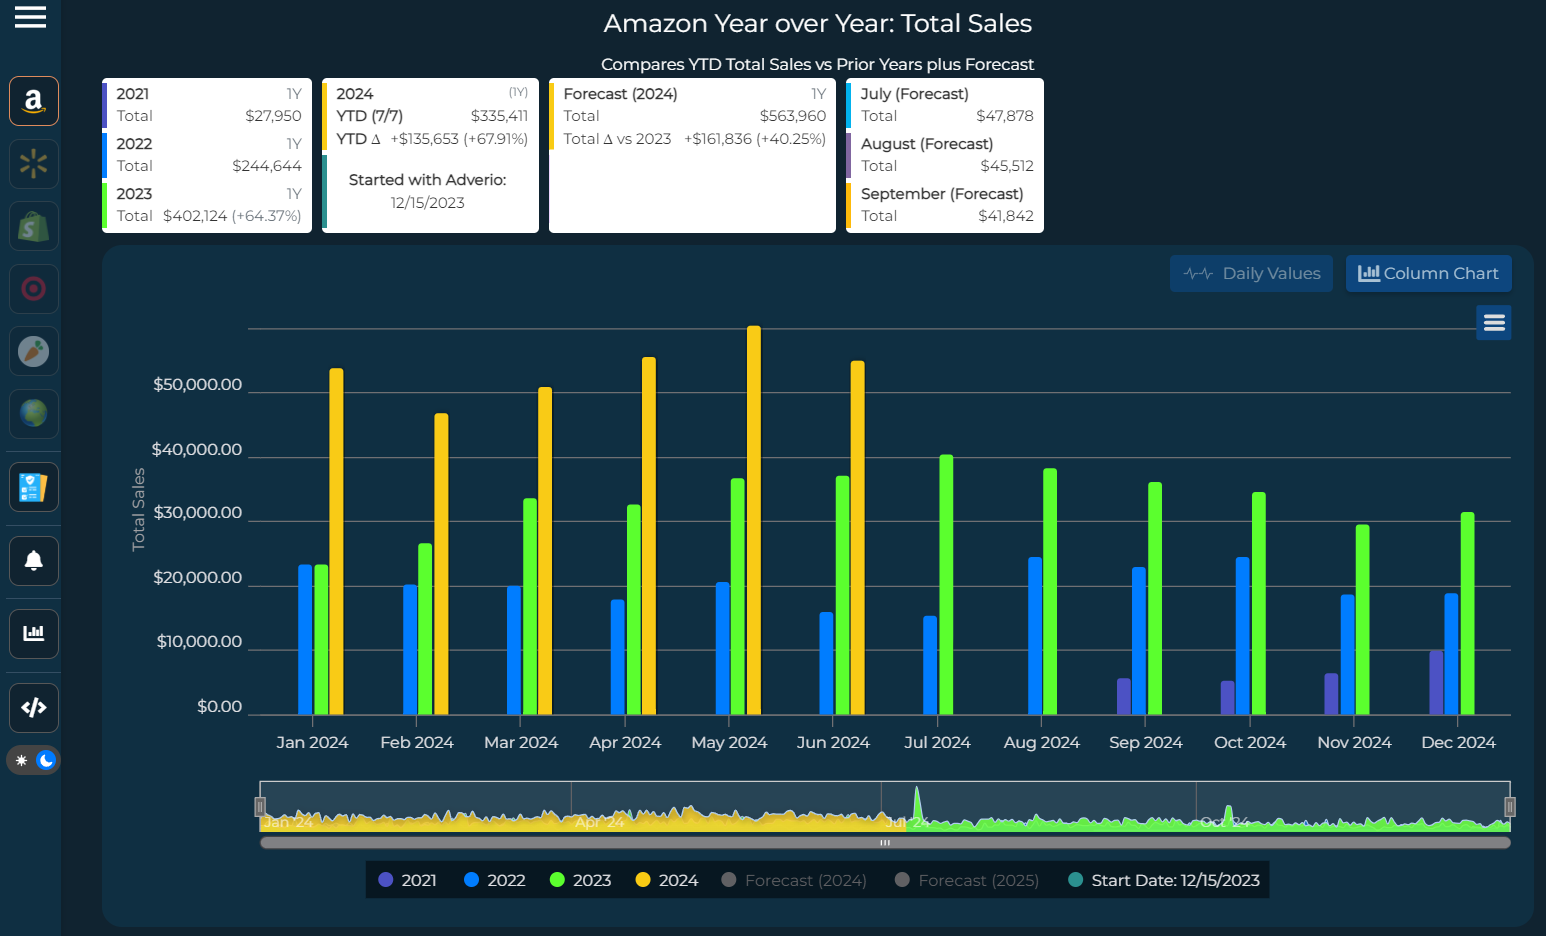The width and height of the screenshot is (1546, 936).
Task: Grab the right handle of range navigator
Action: [1510, 807]
